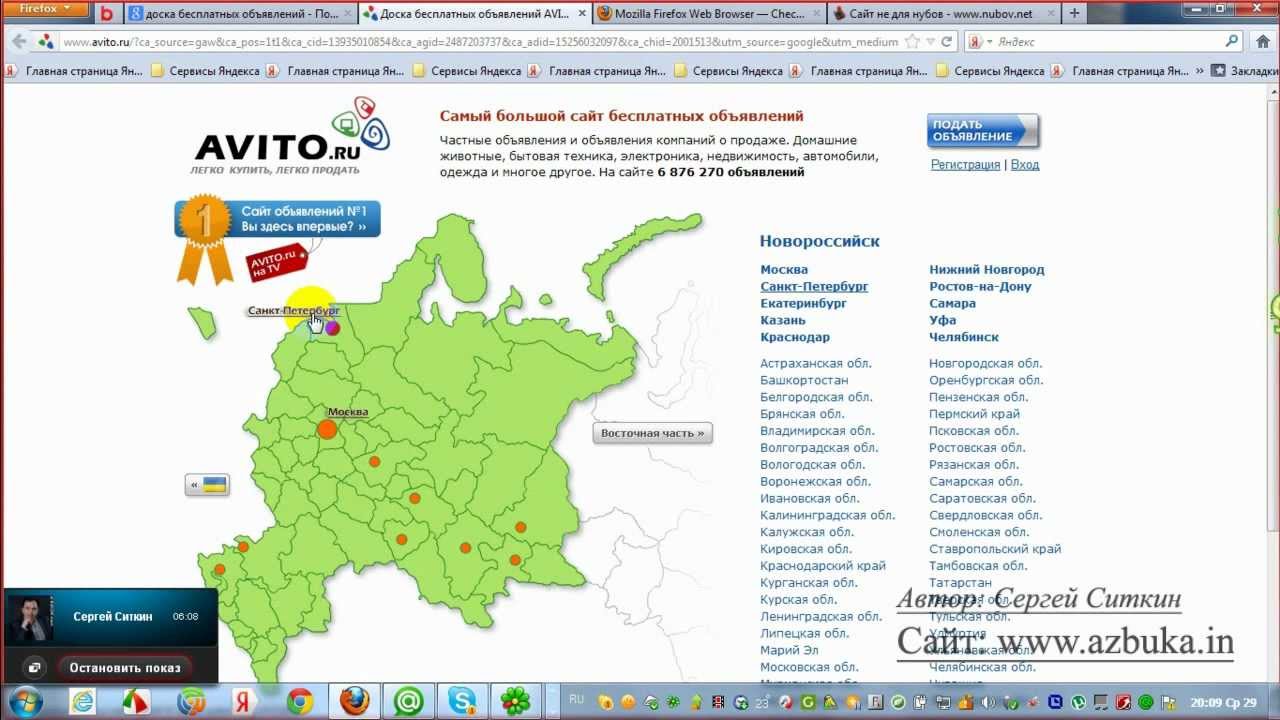Open the Firefox application menu button
This screenshot has width=1280, height=720.
click(45, 9)
